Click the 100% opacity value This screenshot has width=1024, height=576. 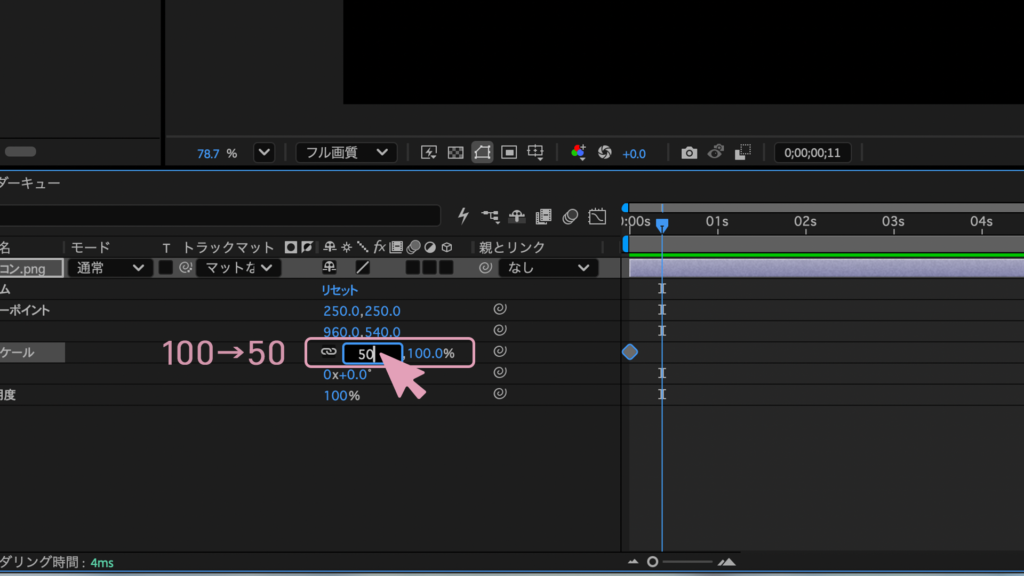click(x=342, y=395)
